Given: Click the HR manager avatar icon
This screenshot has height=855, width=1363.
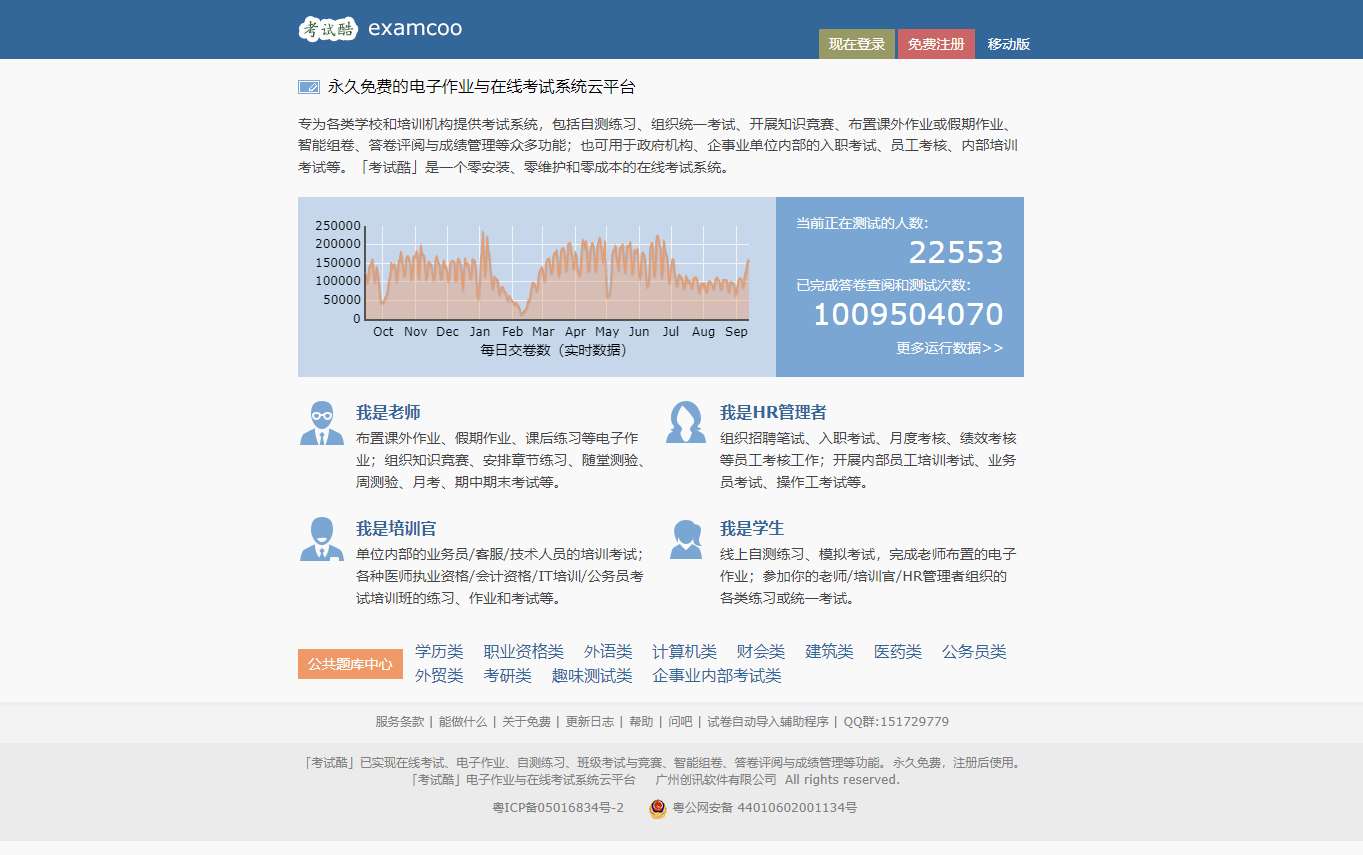Looking at the screenshot, I should pyautogui.click(x=686, y=422).
